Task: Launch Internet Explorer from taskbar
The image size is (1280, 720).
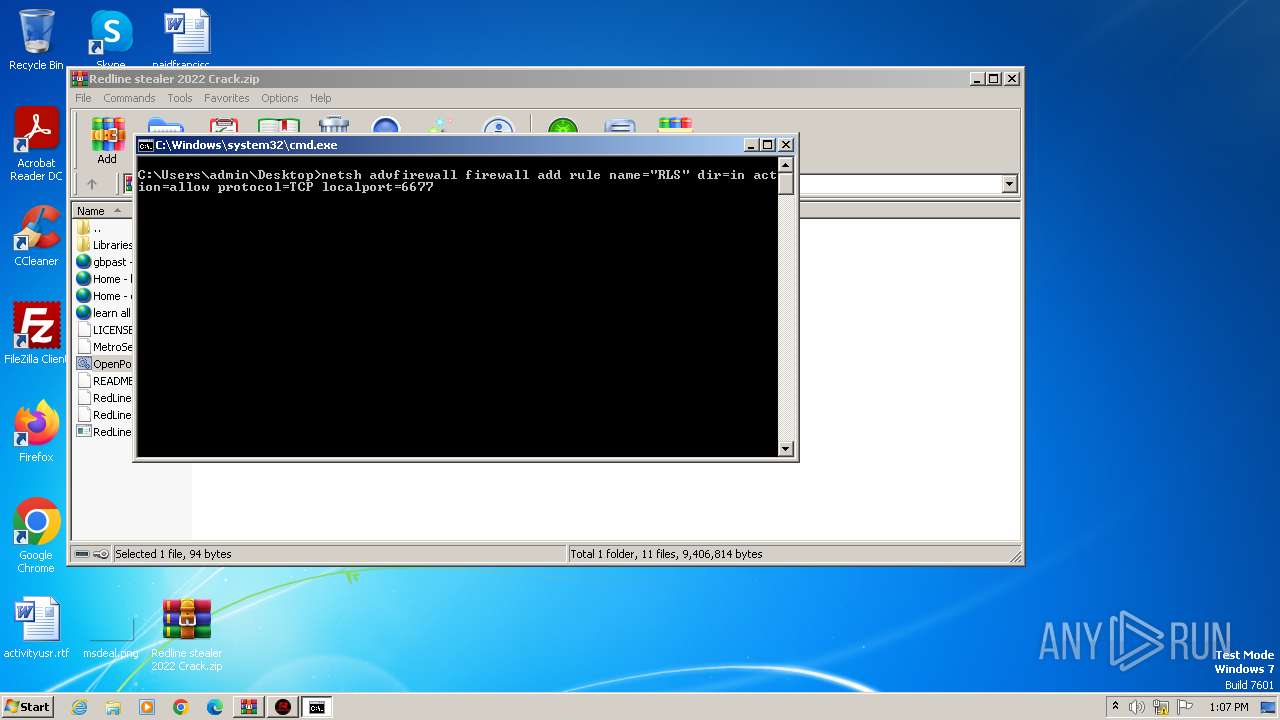Action: [x=79, y=707]
